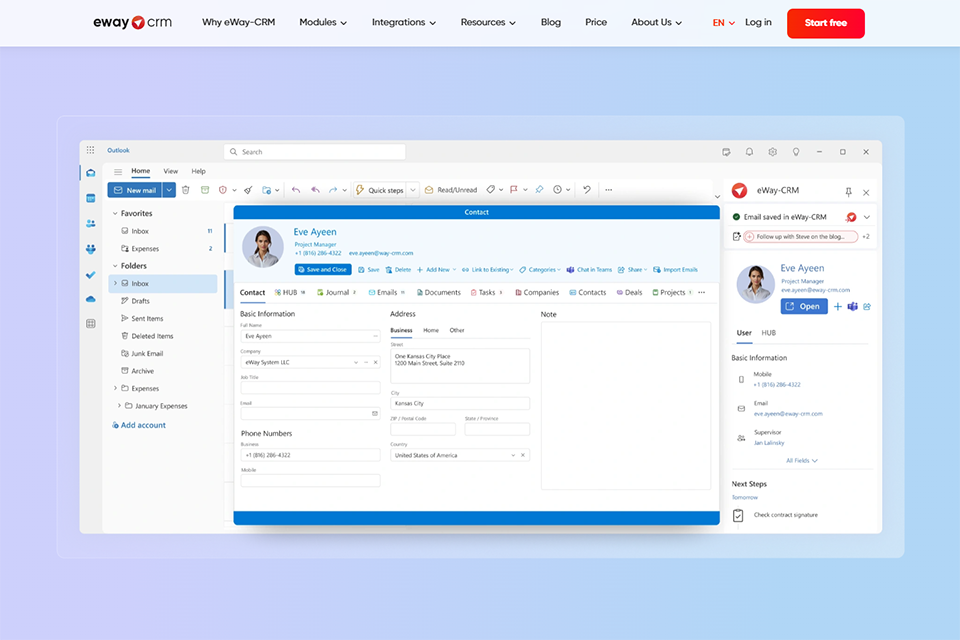Click the Reply arrow icon in ribbon
The width and height of the screenshot is (960, 640).
point(296,190)
